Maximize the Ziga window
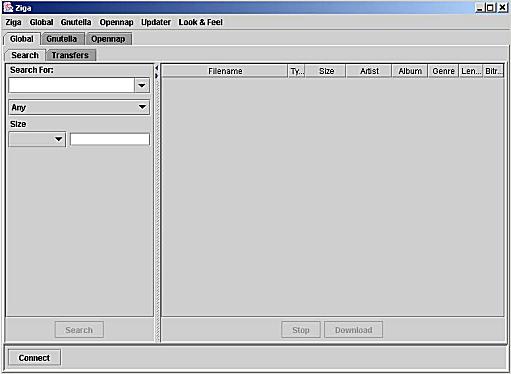511x374 pixels. (490, 7)
